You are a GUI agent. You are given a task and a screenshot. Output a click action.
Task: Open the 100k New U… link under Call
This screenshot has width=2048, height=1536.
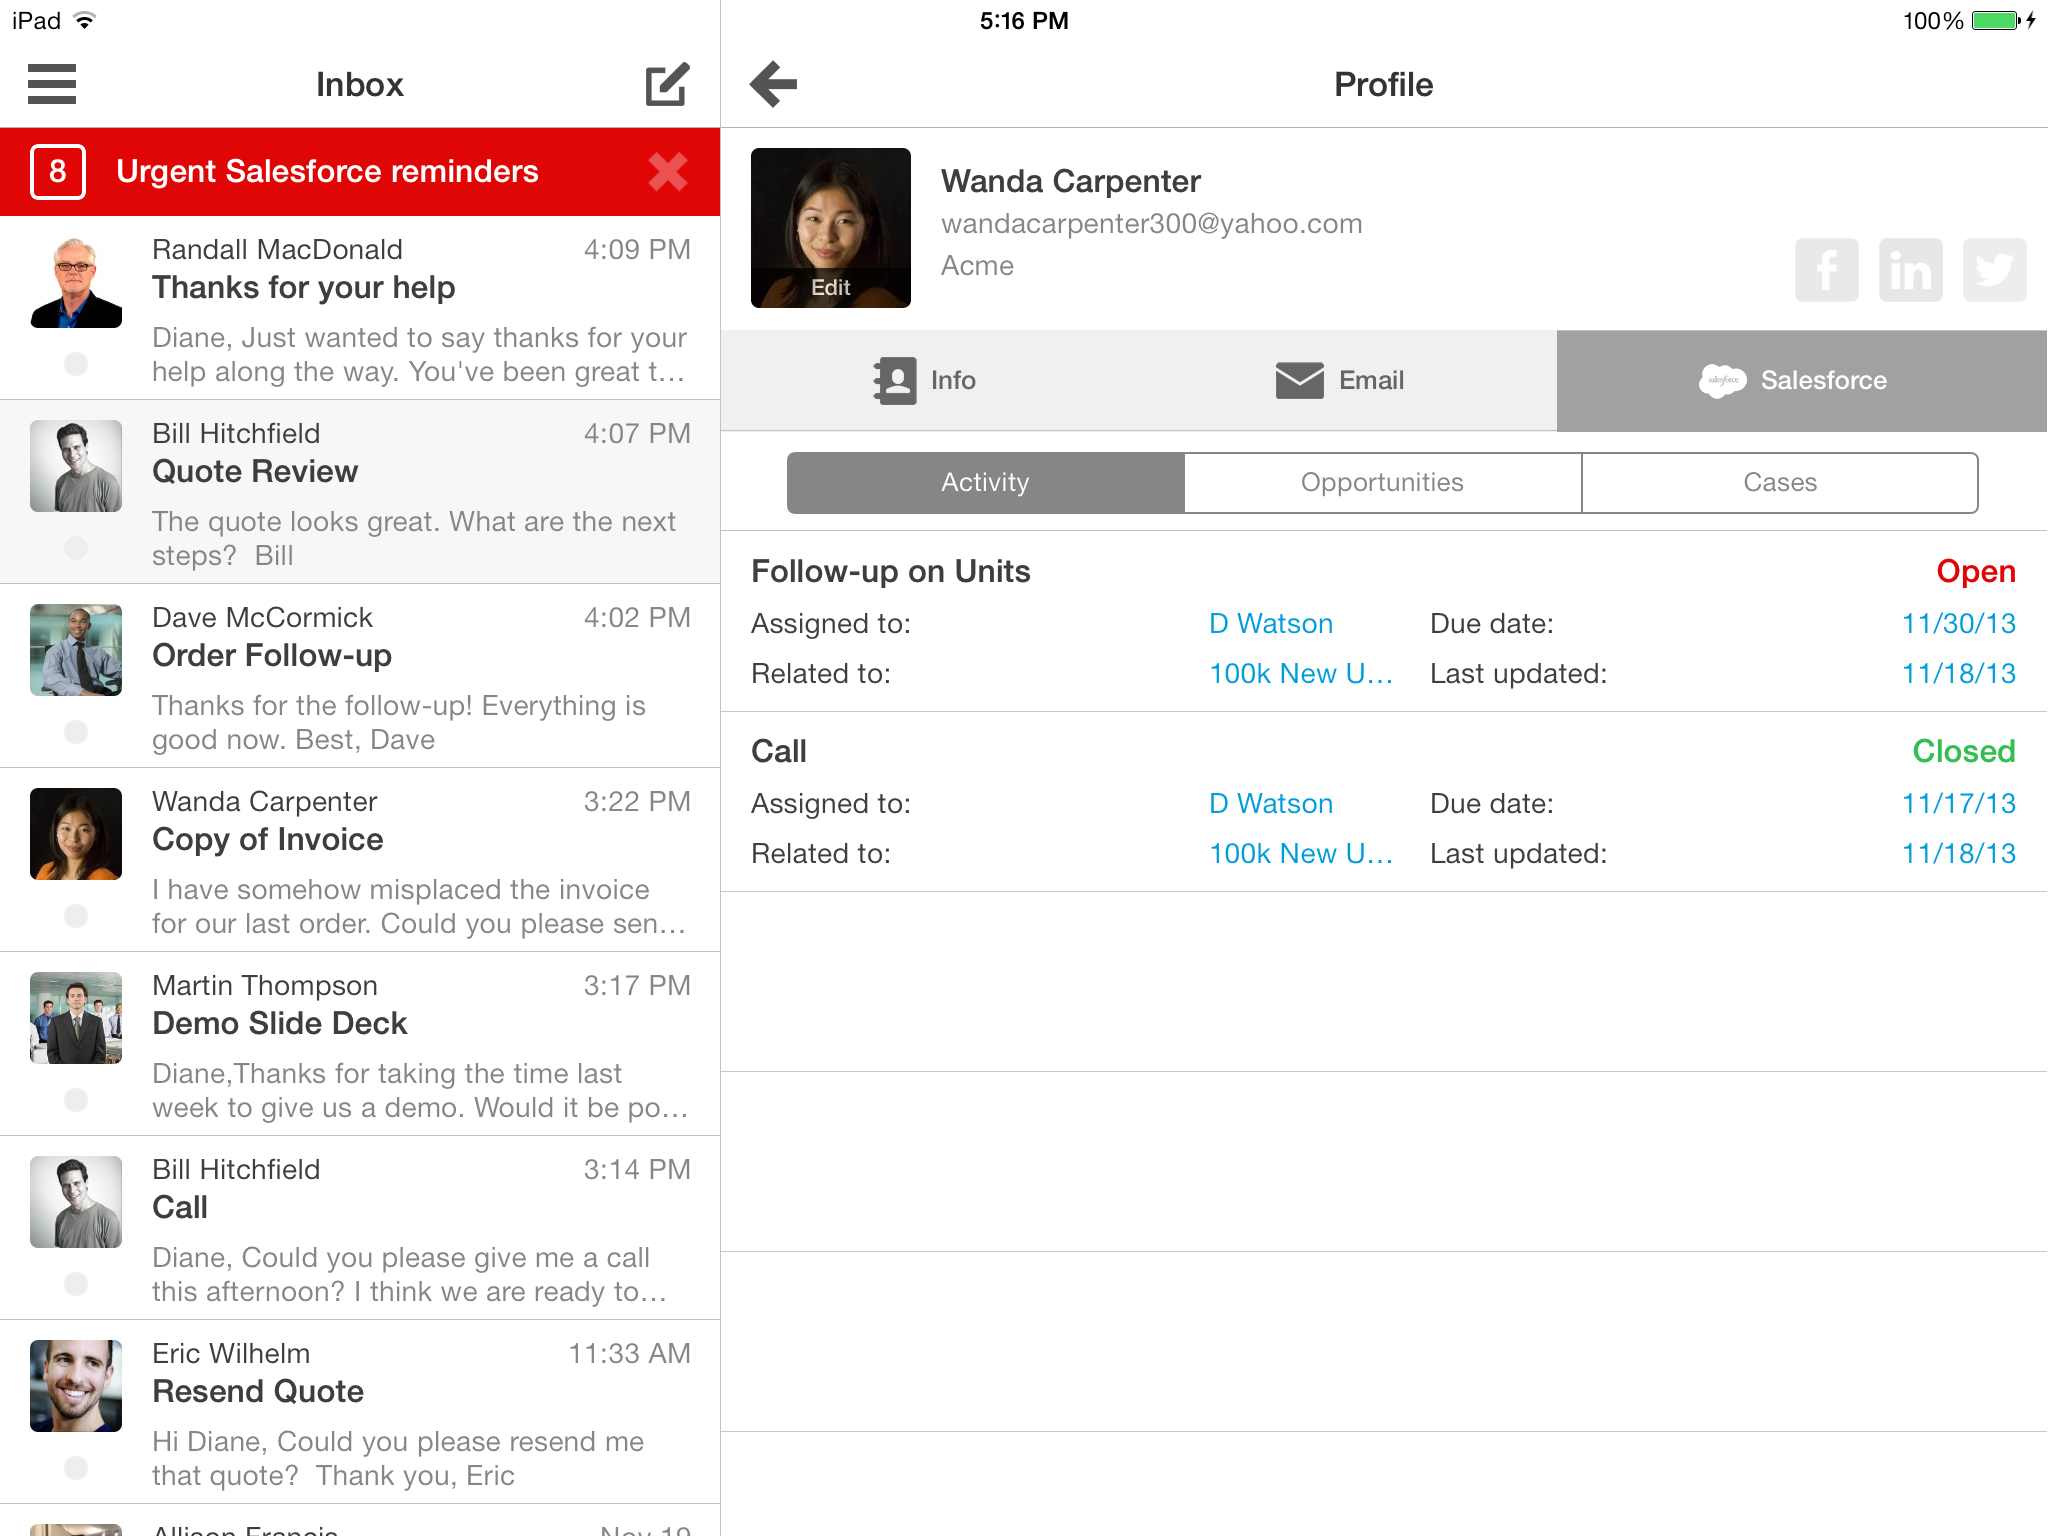pos(1300,854)
